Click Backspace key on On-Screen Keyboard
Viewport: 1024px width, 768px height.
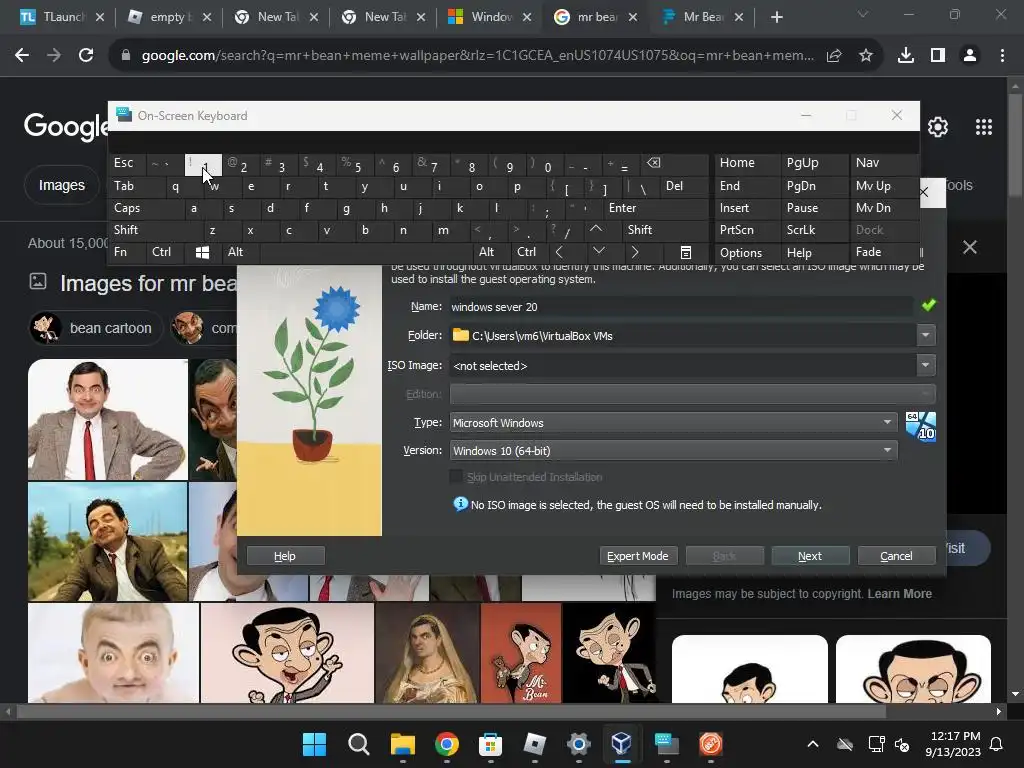pos(653,163)
